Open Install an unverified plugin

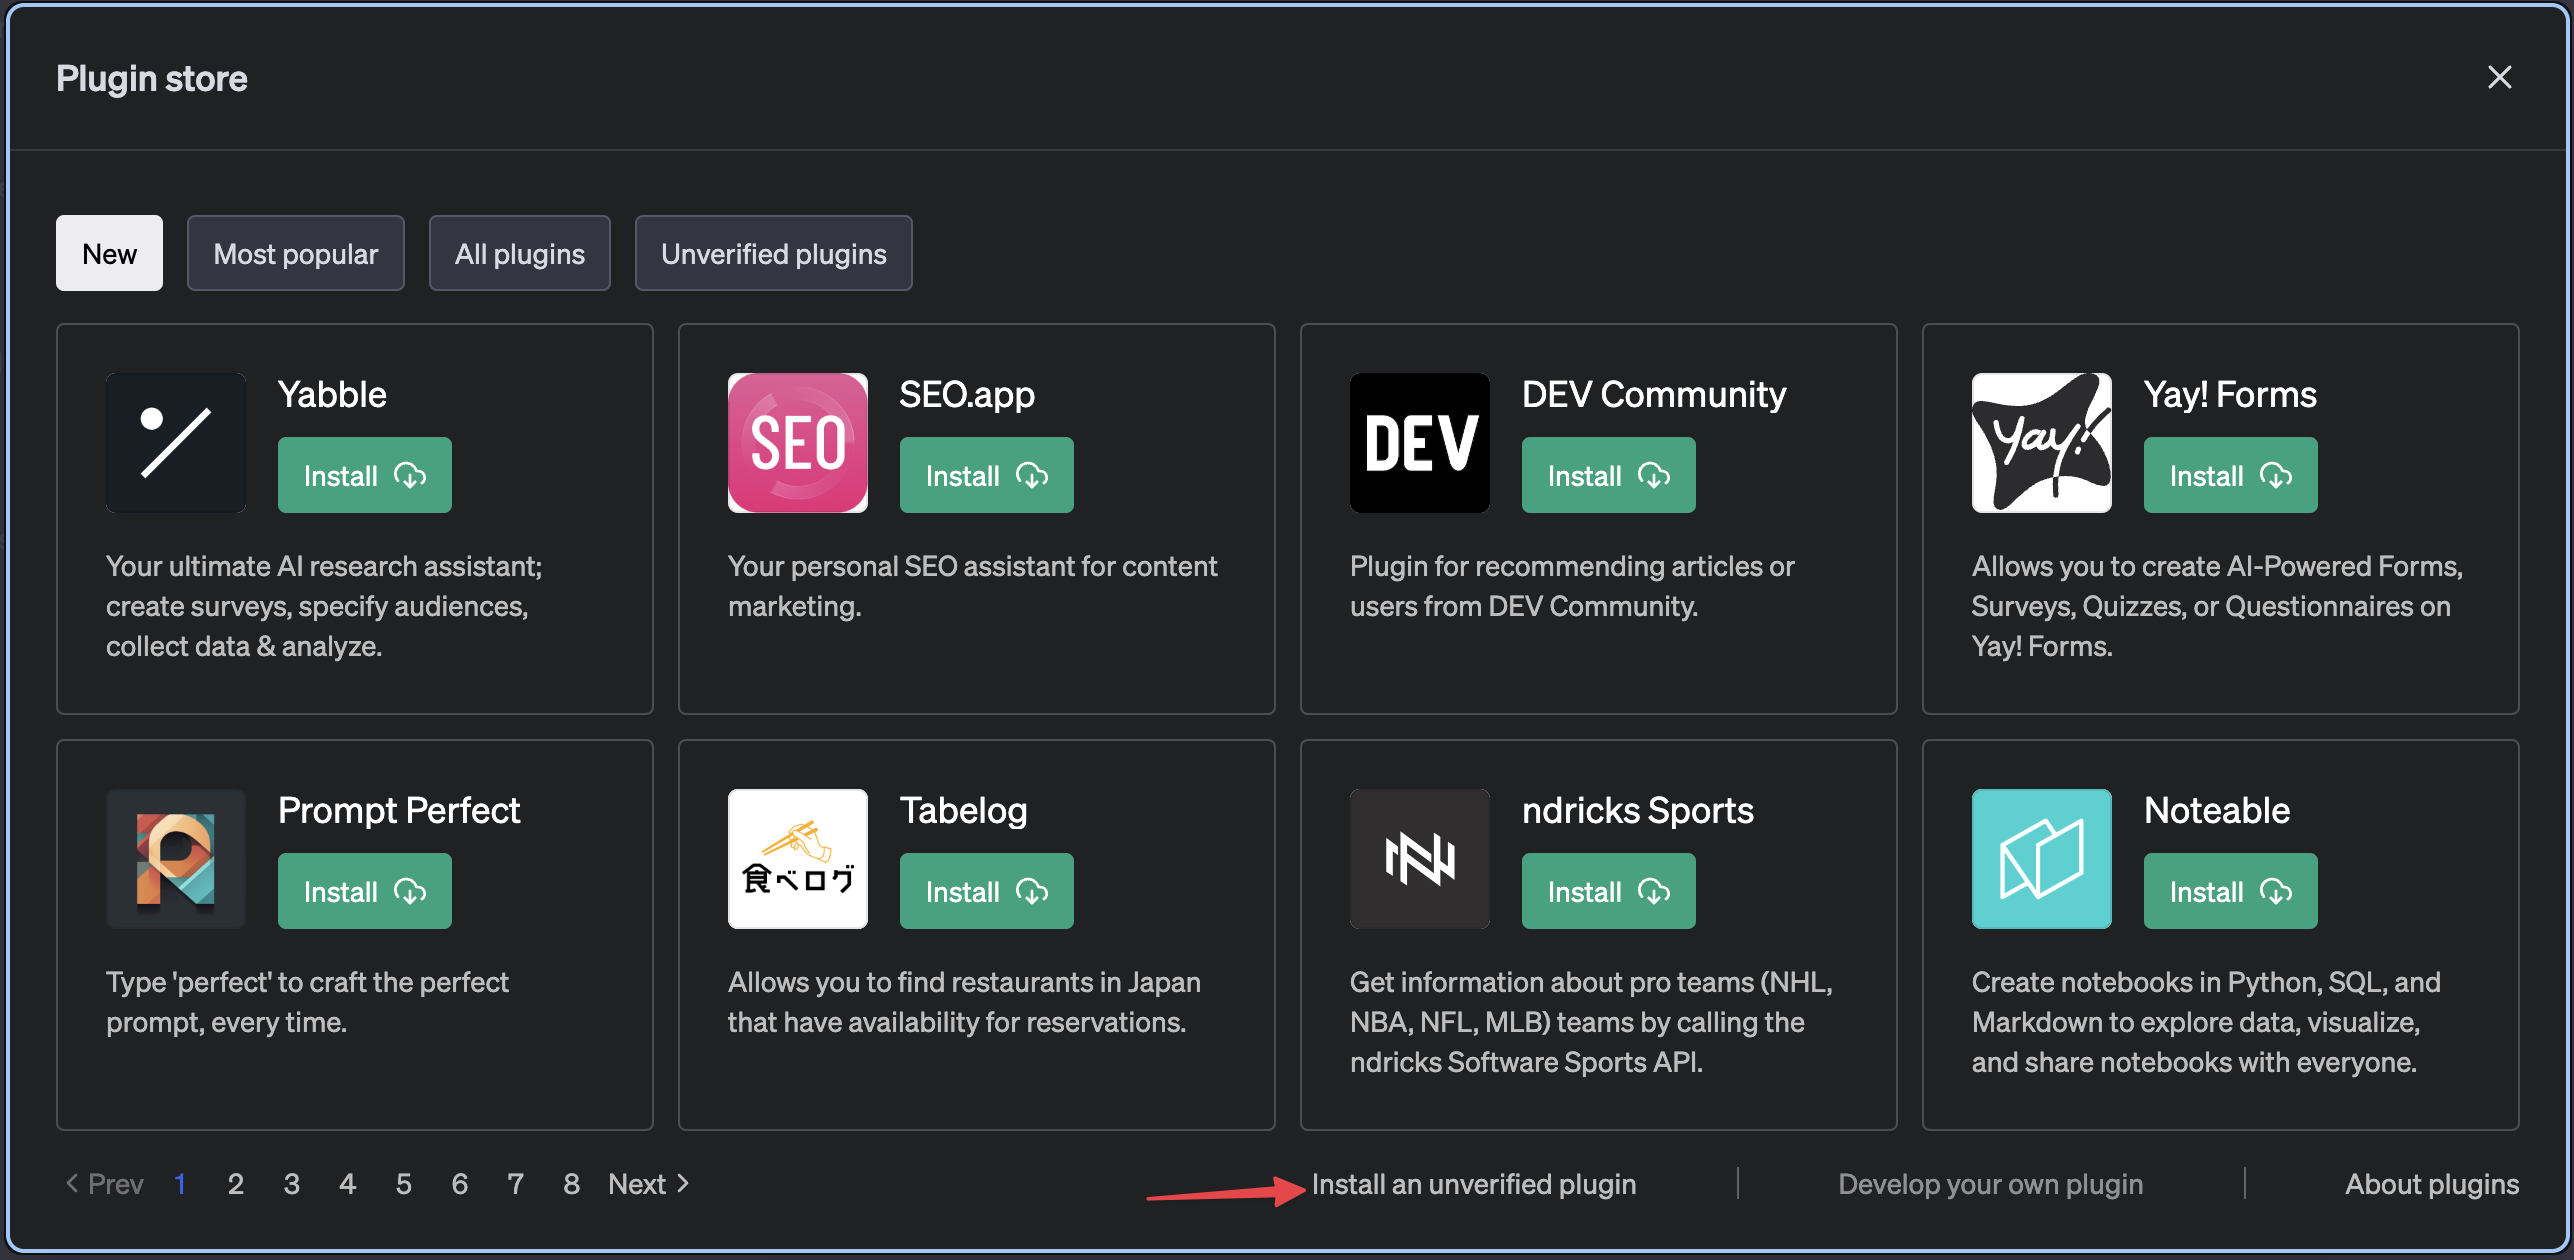pos(1475,1183)
